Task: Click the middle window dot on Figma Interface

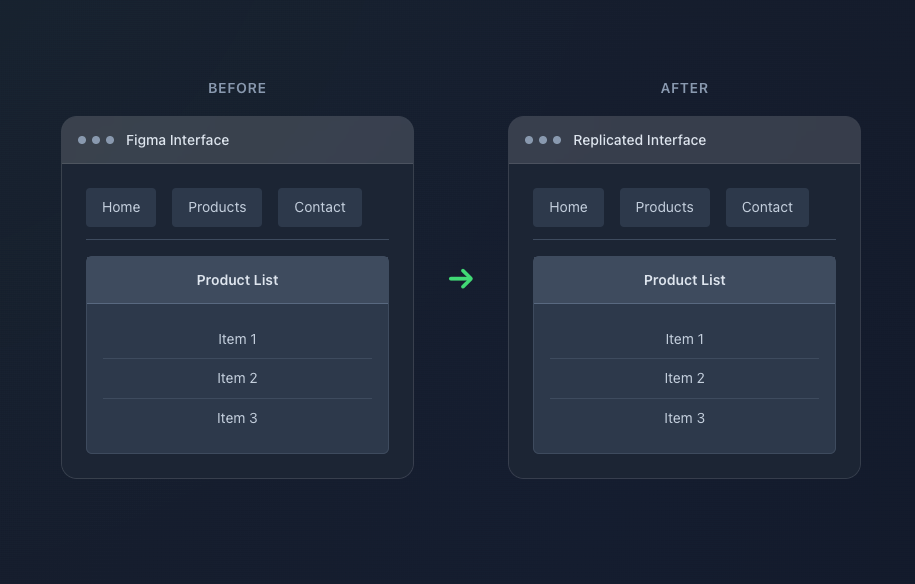Action: click(96, 140)
